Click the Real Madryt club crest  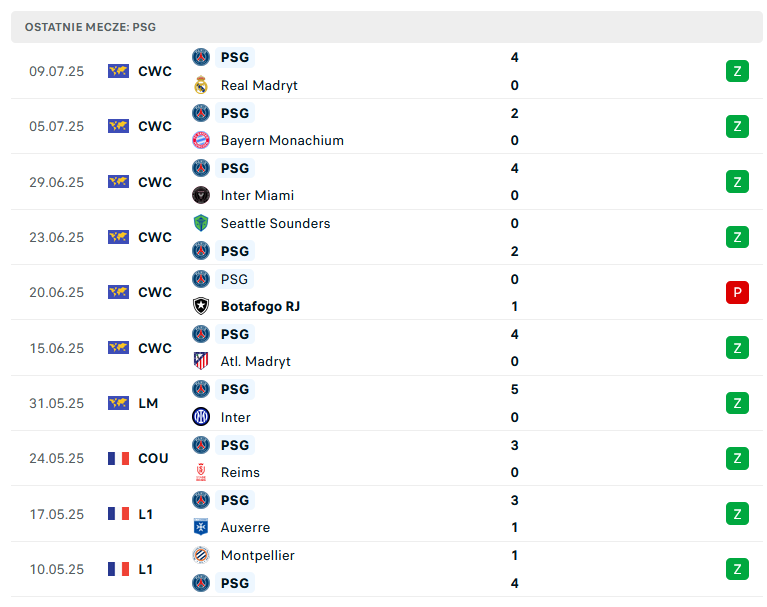pos(201,85)
